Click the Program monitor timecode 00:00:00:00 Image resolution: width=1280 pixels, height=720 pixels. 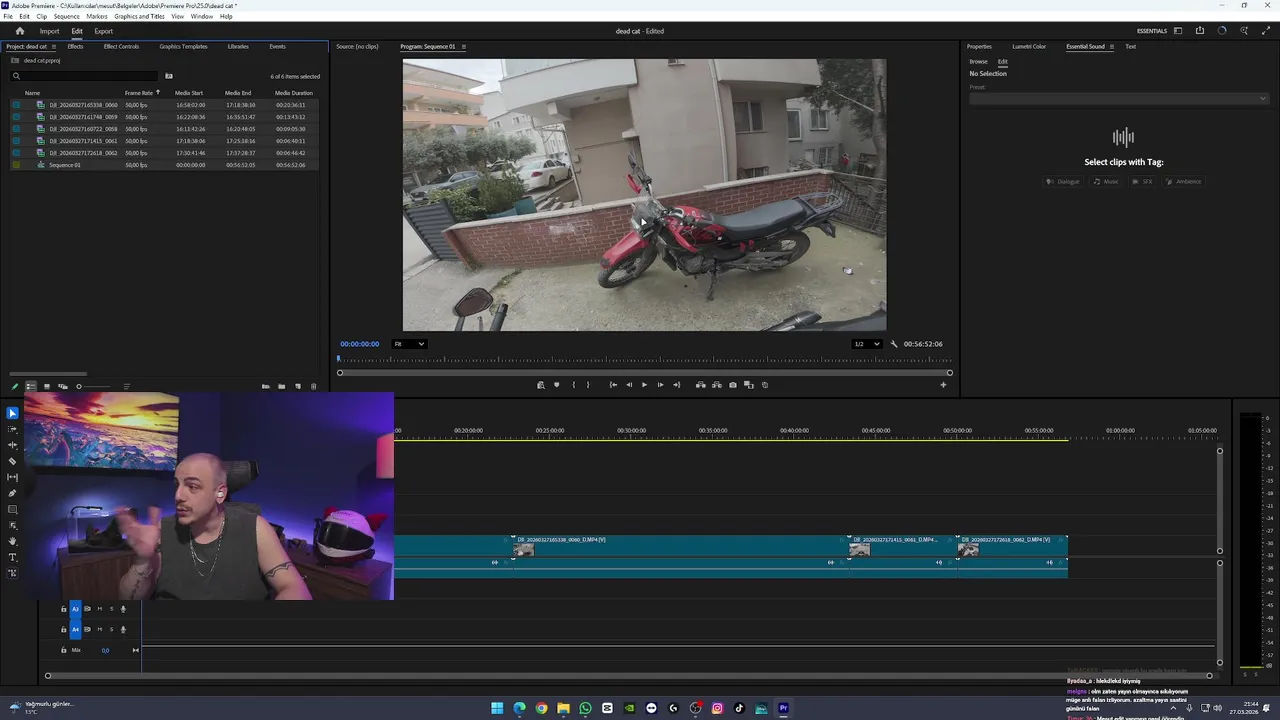(x=360, y=344)
